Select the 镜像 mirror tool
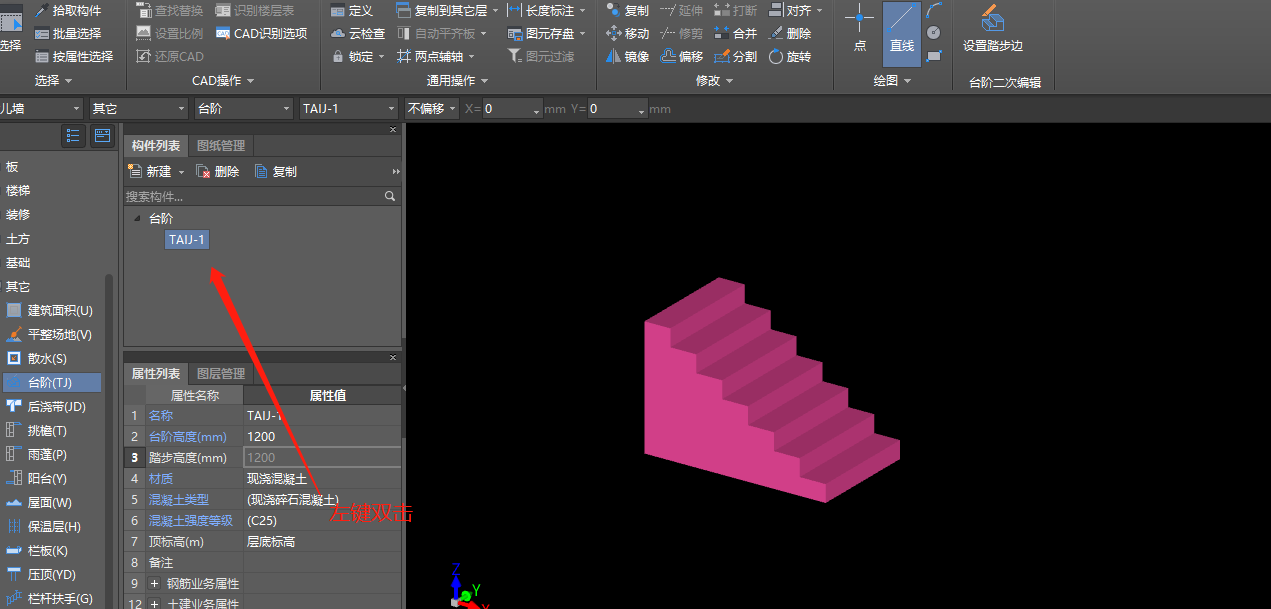The image size is (1271, 609). click(x=627, y=57)
